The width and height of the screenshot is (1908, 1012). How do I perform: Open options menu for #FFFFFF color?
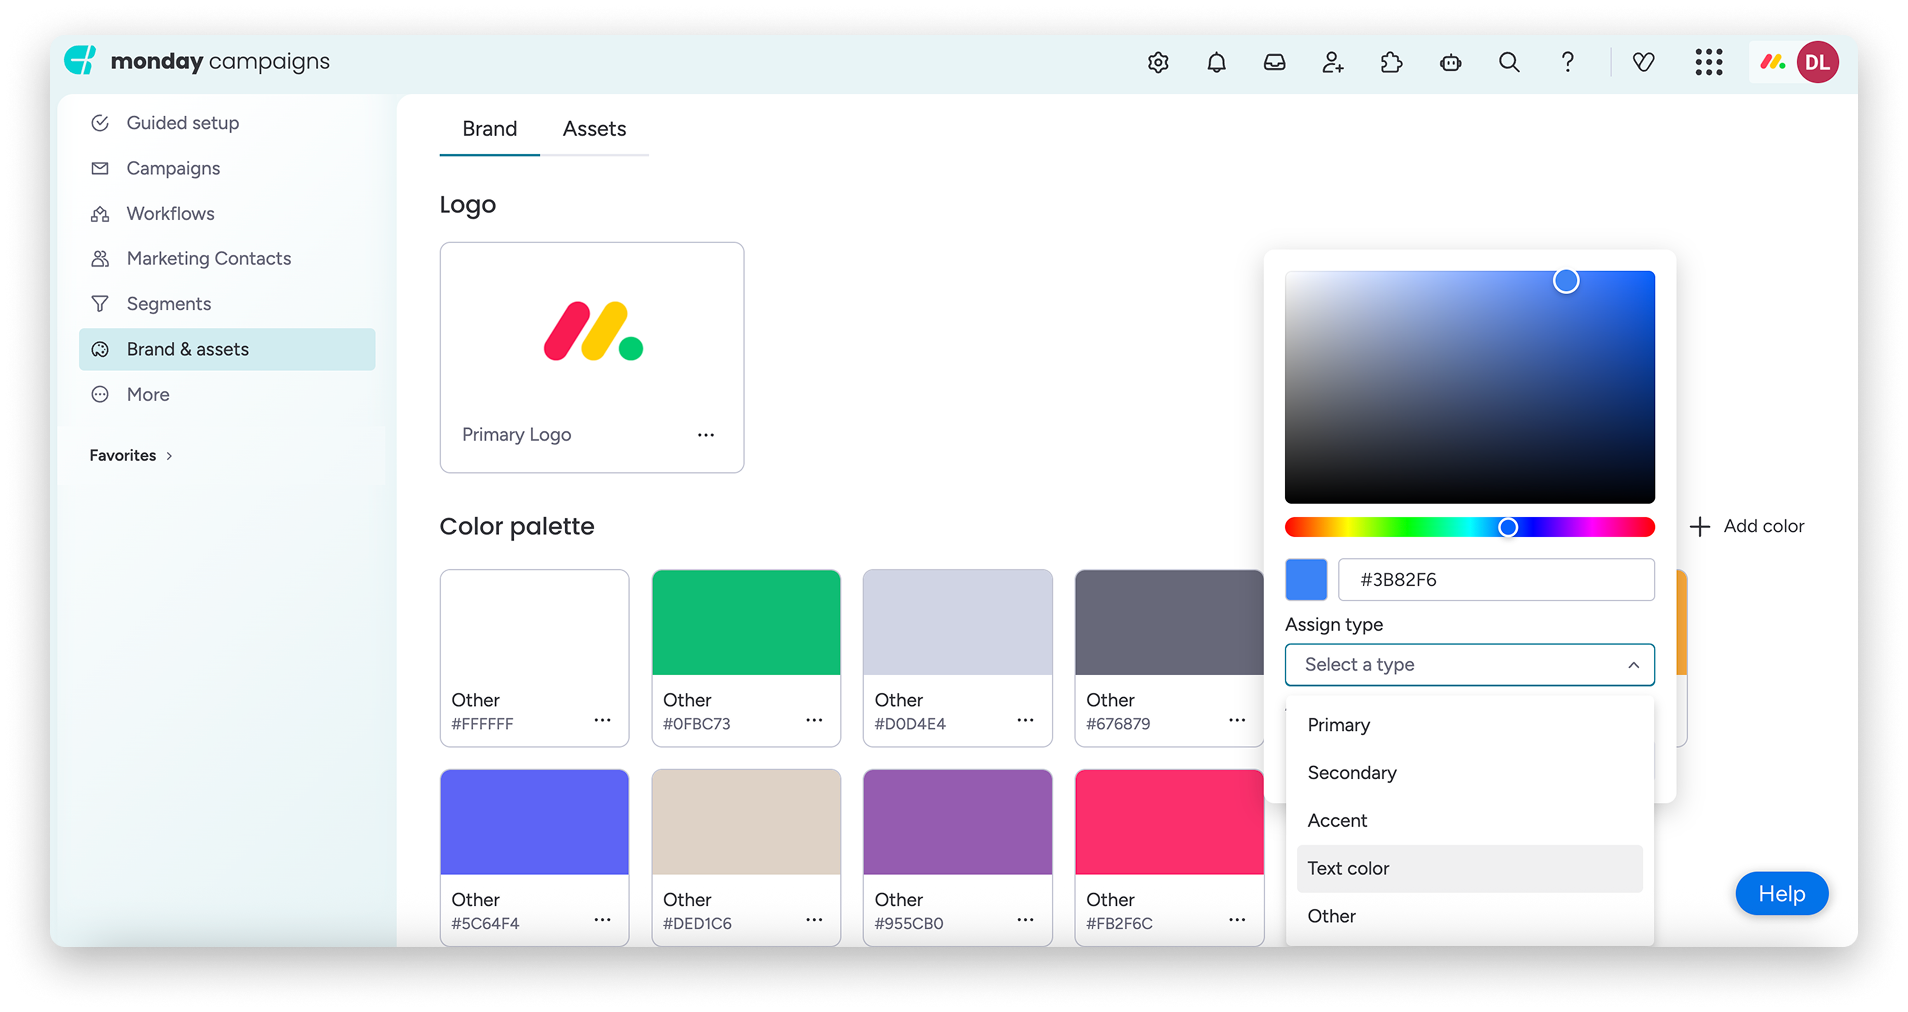tap(602, 720)
